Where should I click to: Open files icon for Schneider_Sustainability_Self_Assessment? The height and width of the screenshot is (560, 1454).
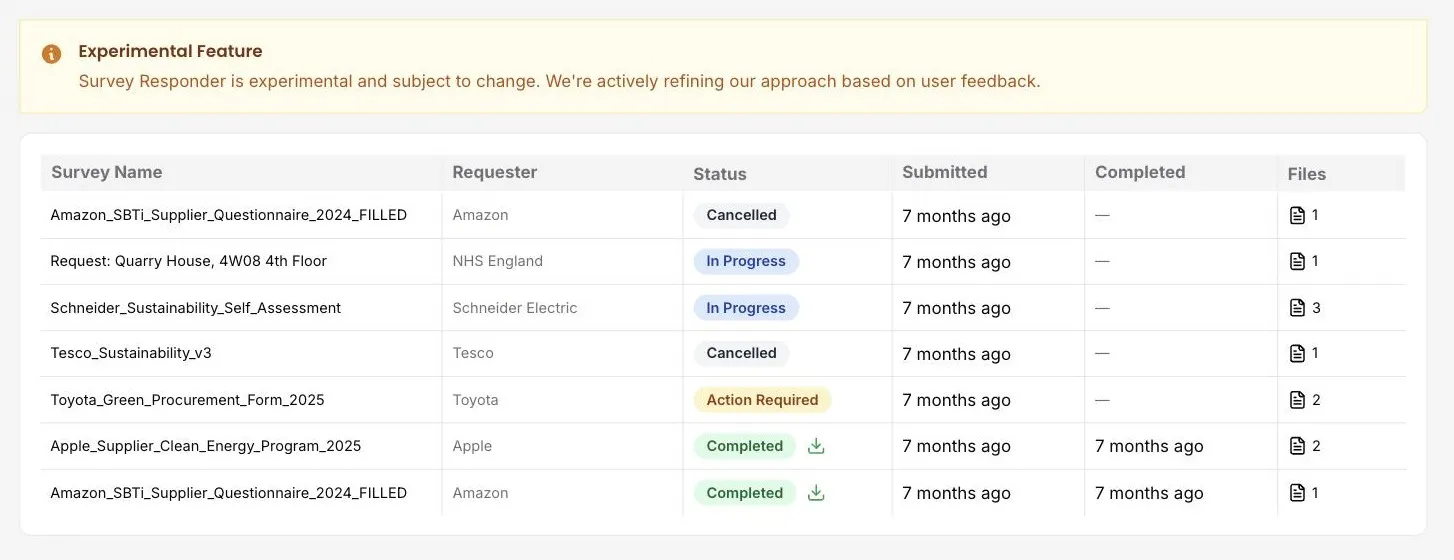(x=1297, y=308)
